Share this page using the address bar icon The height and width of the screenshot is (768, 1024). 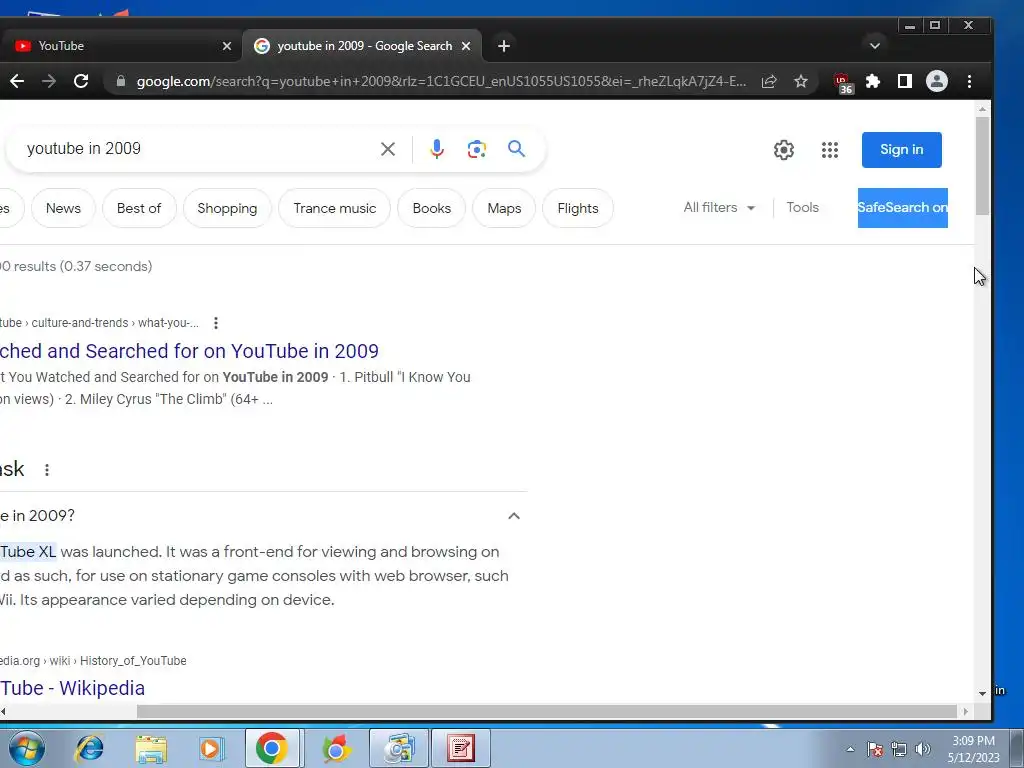tap(769, 81)
